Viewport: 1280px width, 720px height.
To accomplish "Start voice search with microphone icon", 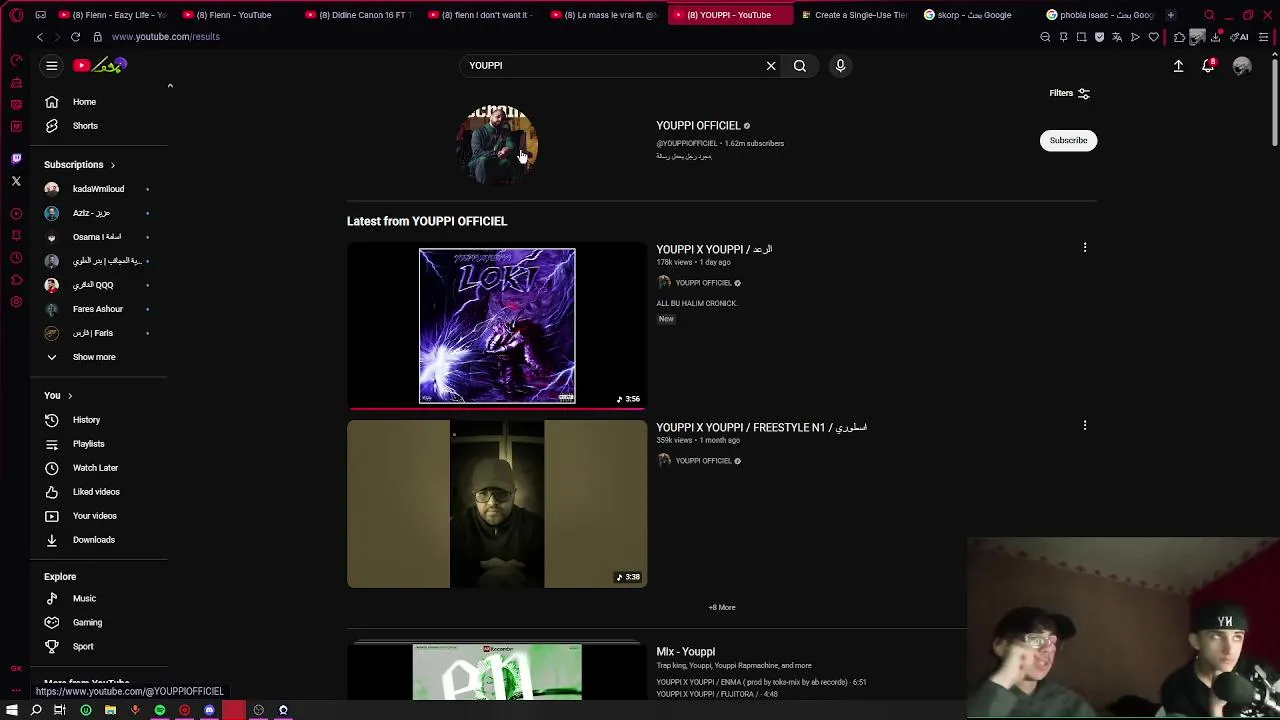I will (840, 66).
